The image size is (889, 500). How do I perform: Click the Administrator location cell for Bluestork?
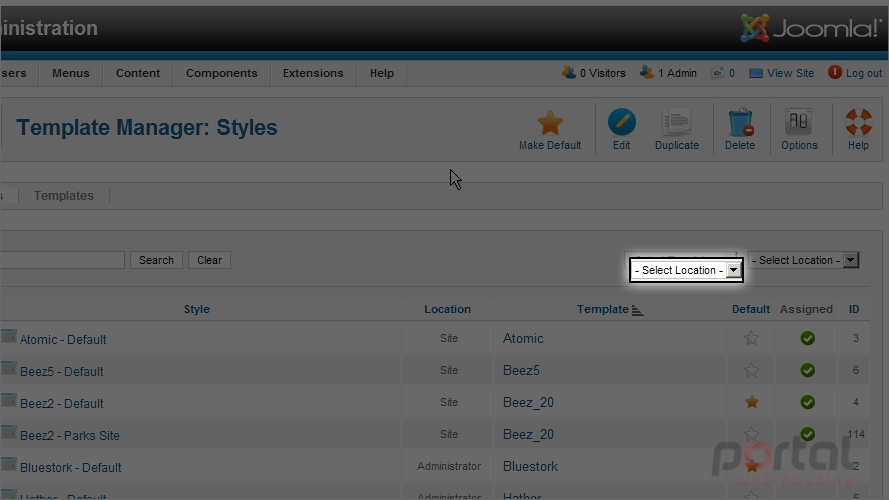(x=449, y=466)
